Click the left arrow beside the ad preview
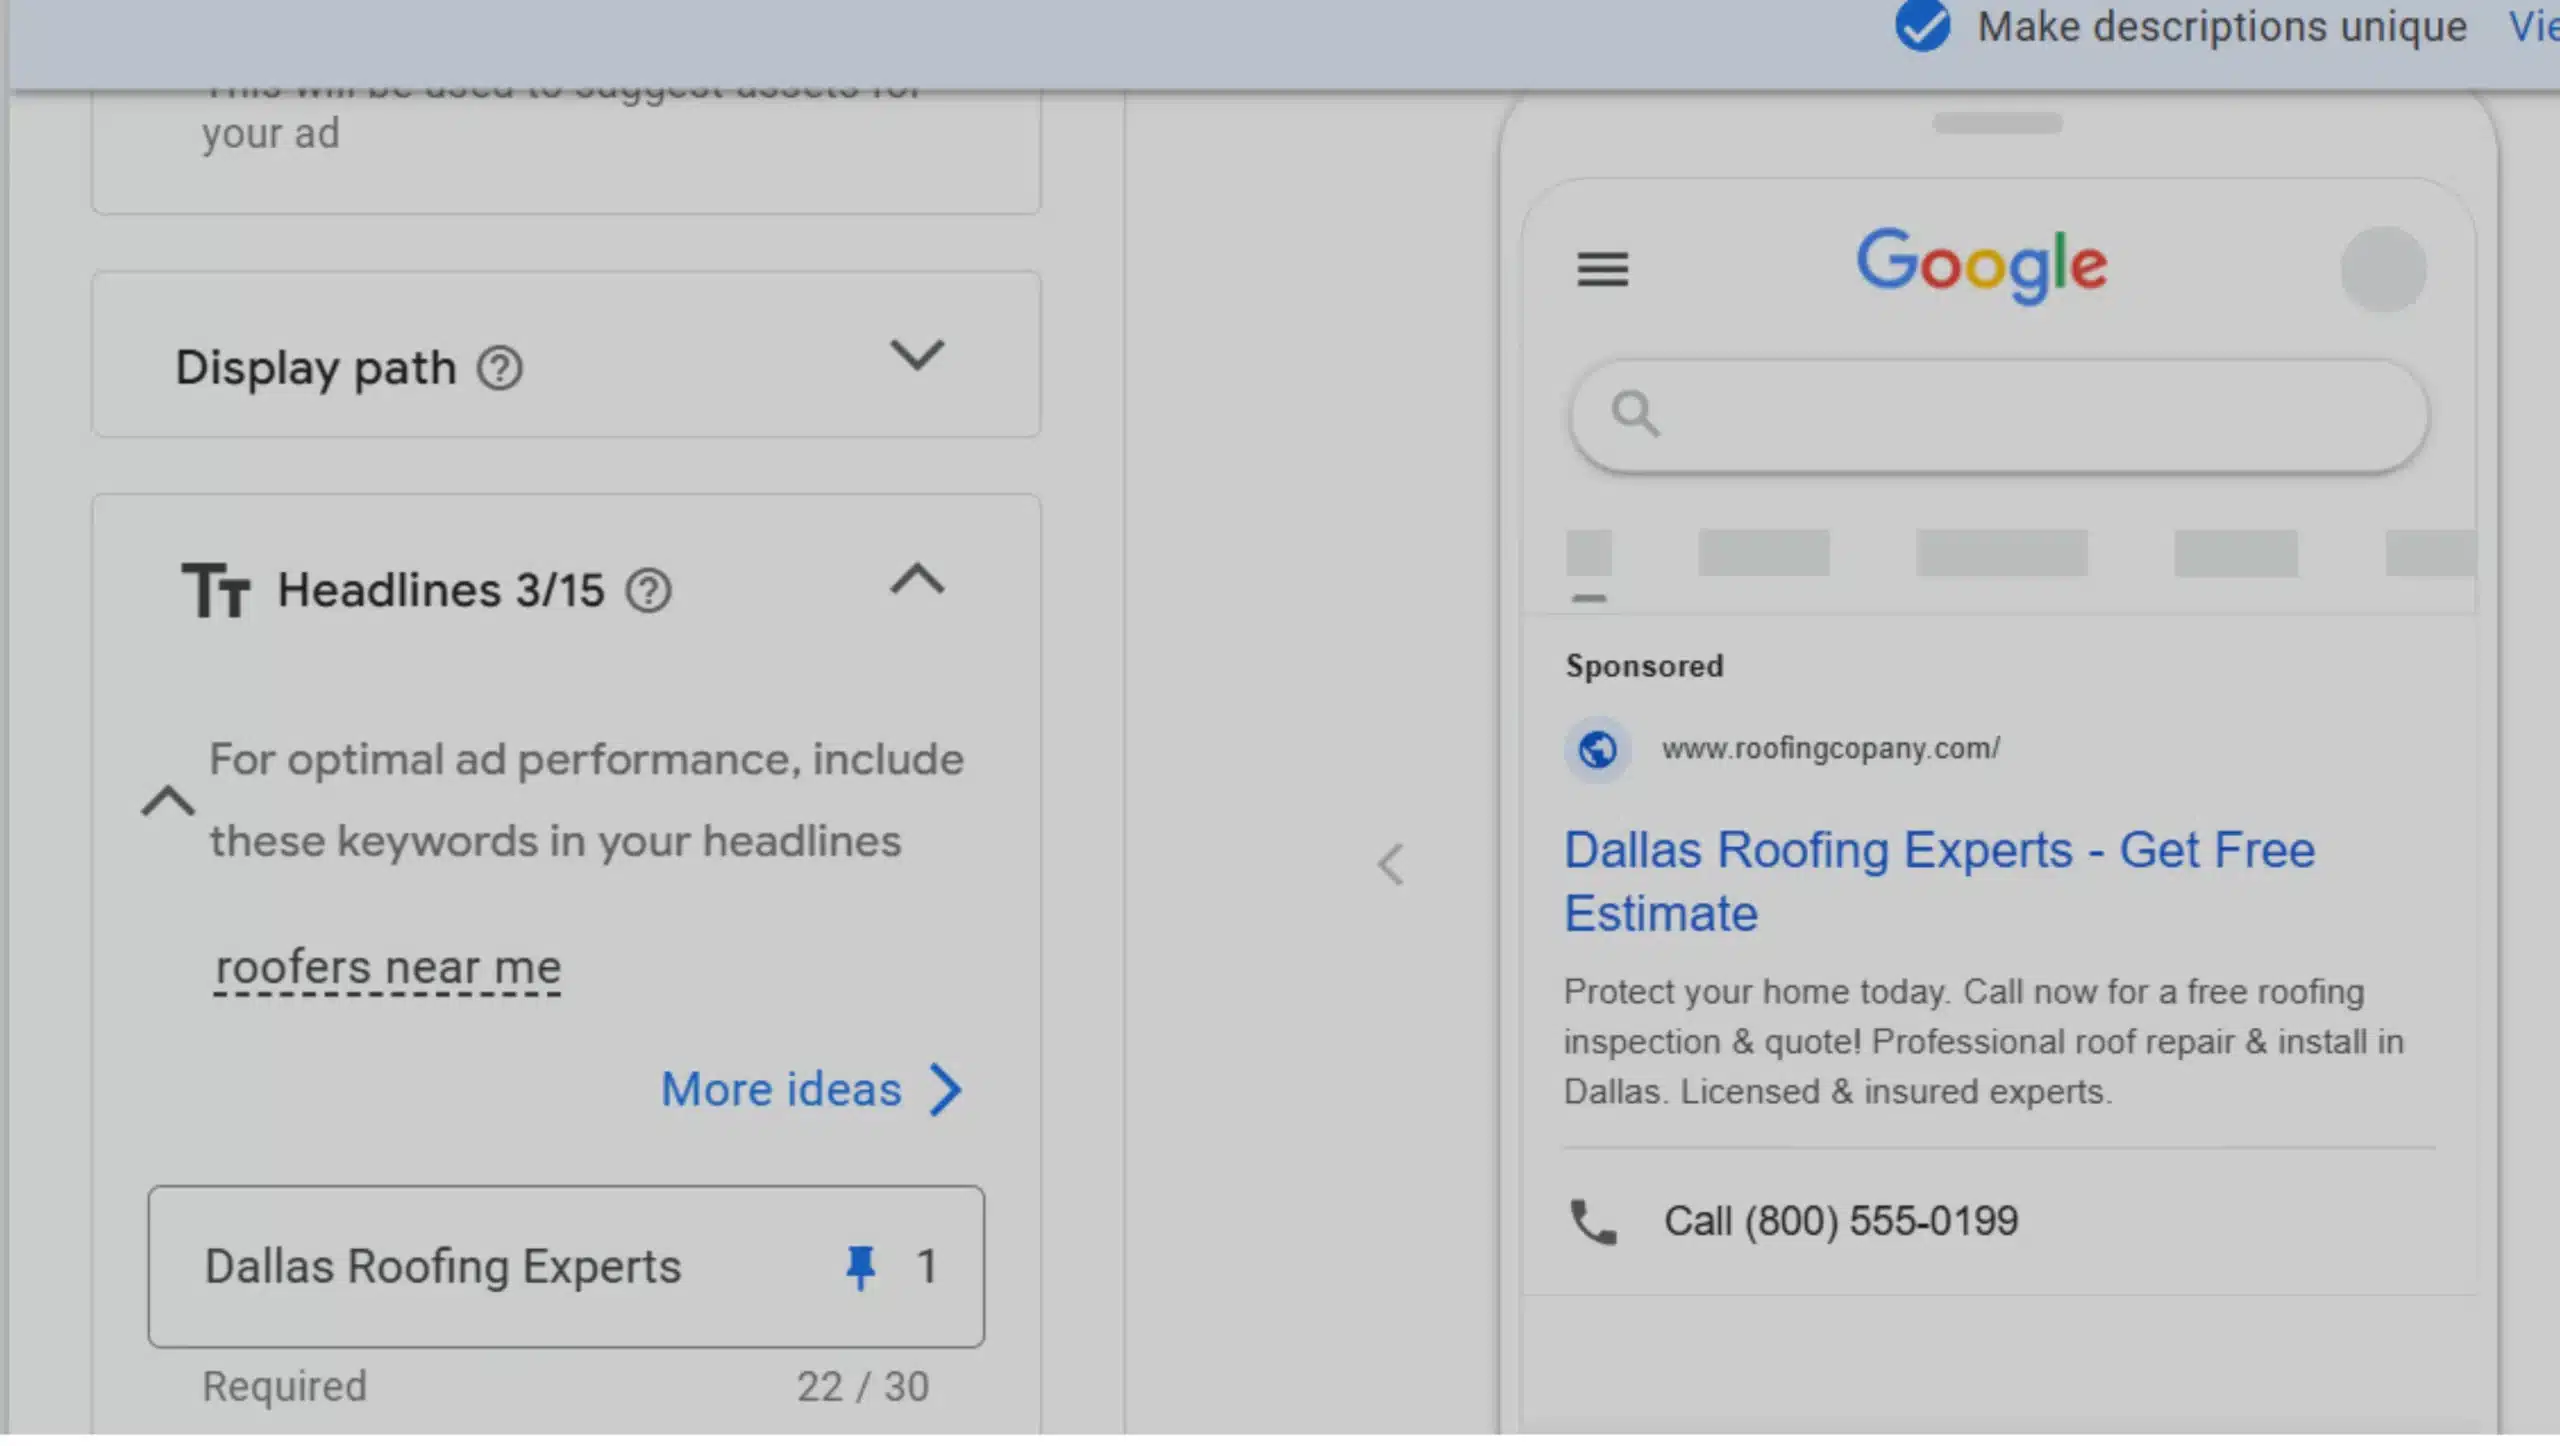 click(x=1390, y=864)
